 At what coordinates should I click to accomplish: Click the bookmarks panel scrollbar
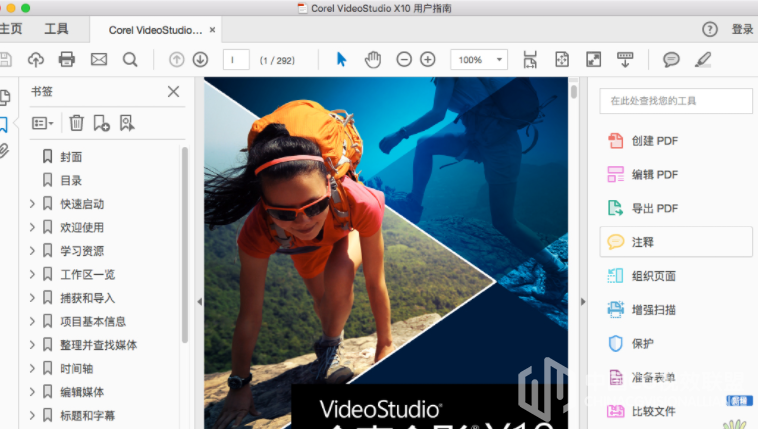(185, 245)
